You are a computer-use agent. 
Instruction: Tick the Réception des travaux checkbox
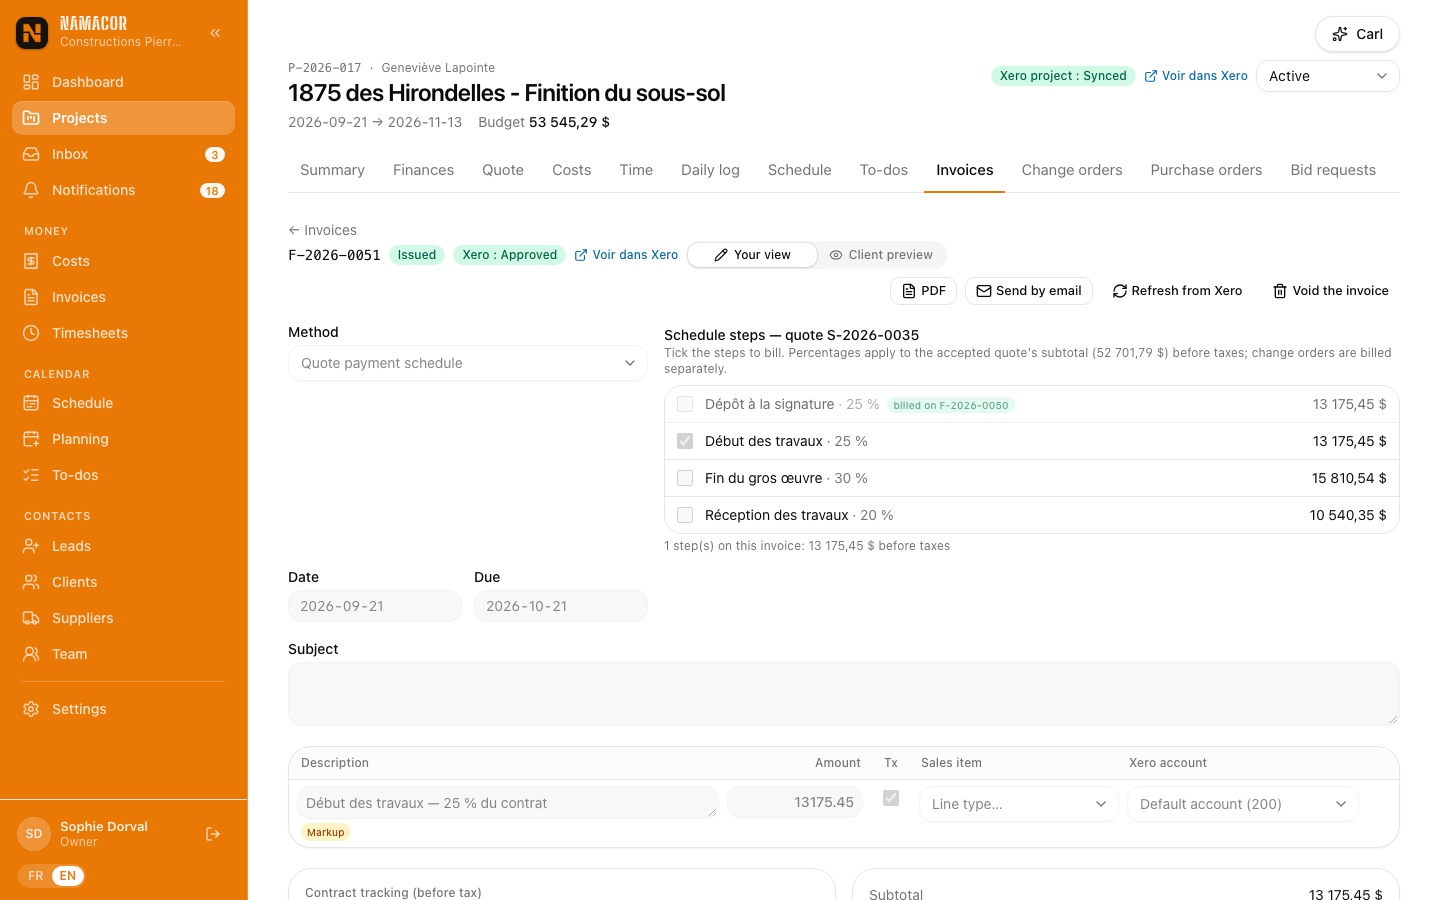click(x=685, y=515)
